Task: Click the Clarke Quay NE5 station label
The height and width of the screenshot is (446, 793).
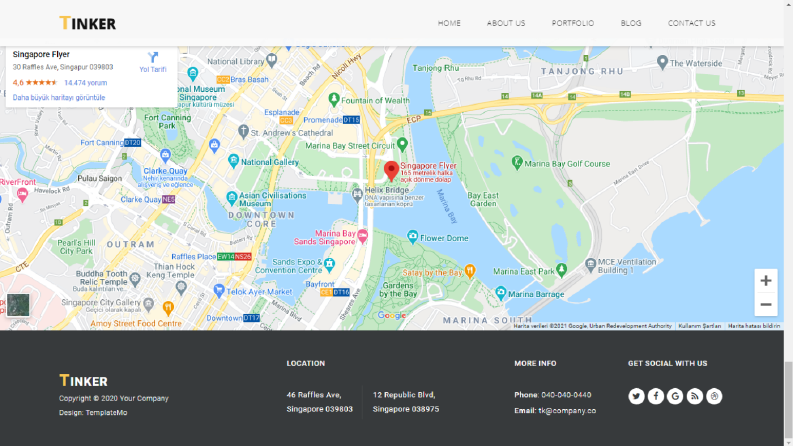Action: (x=148, y=199)
